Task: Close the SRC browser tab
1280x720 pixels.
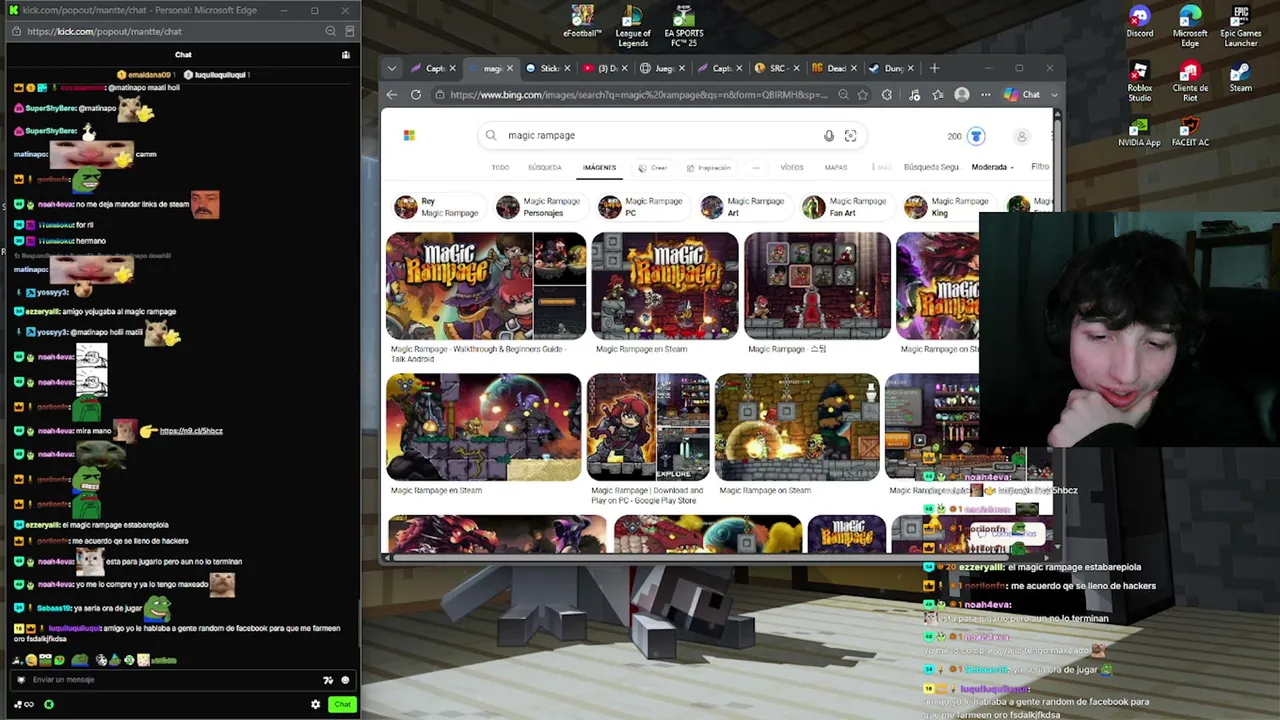Action: pos(797,68)
